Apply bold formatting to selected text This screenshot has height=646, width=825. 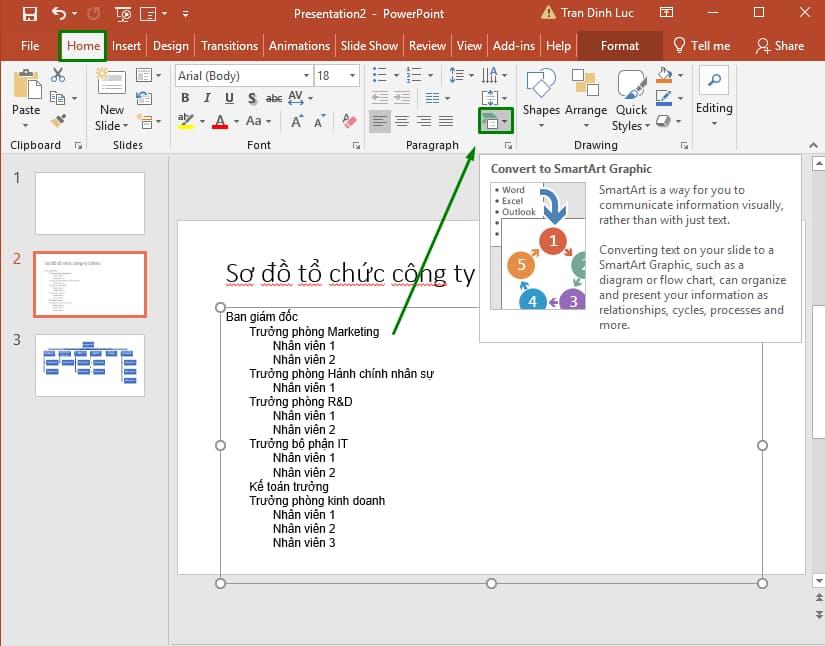click(x=185, y=97)
